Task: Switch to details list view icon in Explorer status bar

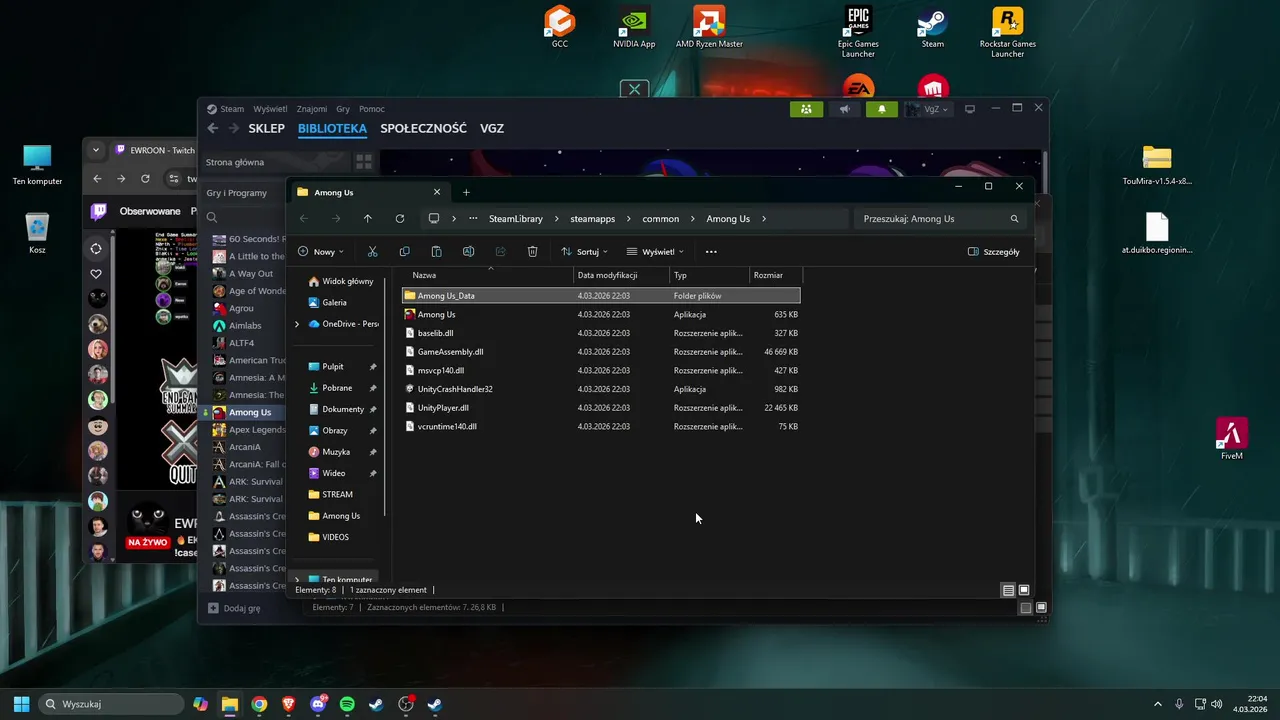Action: 1008,590
